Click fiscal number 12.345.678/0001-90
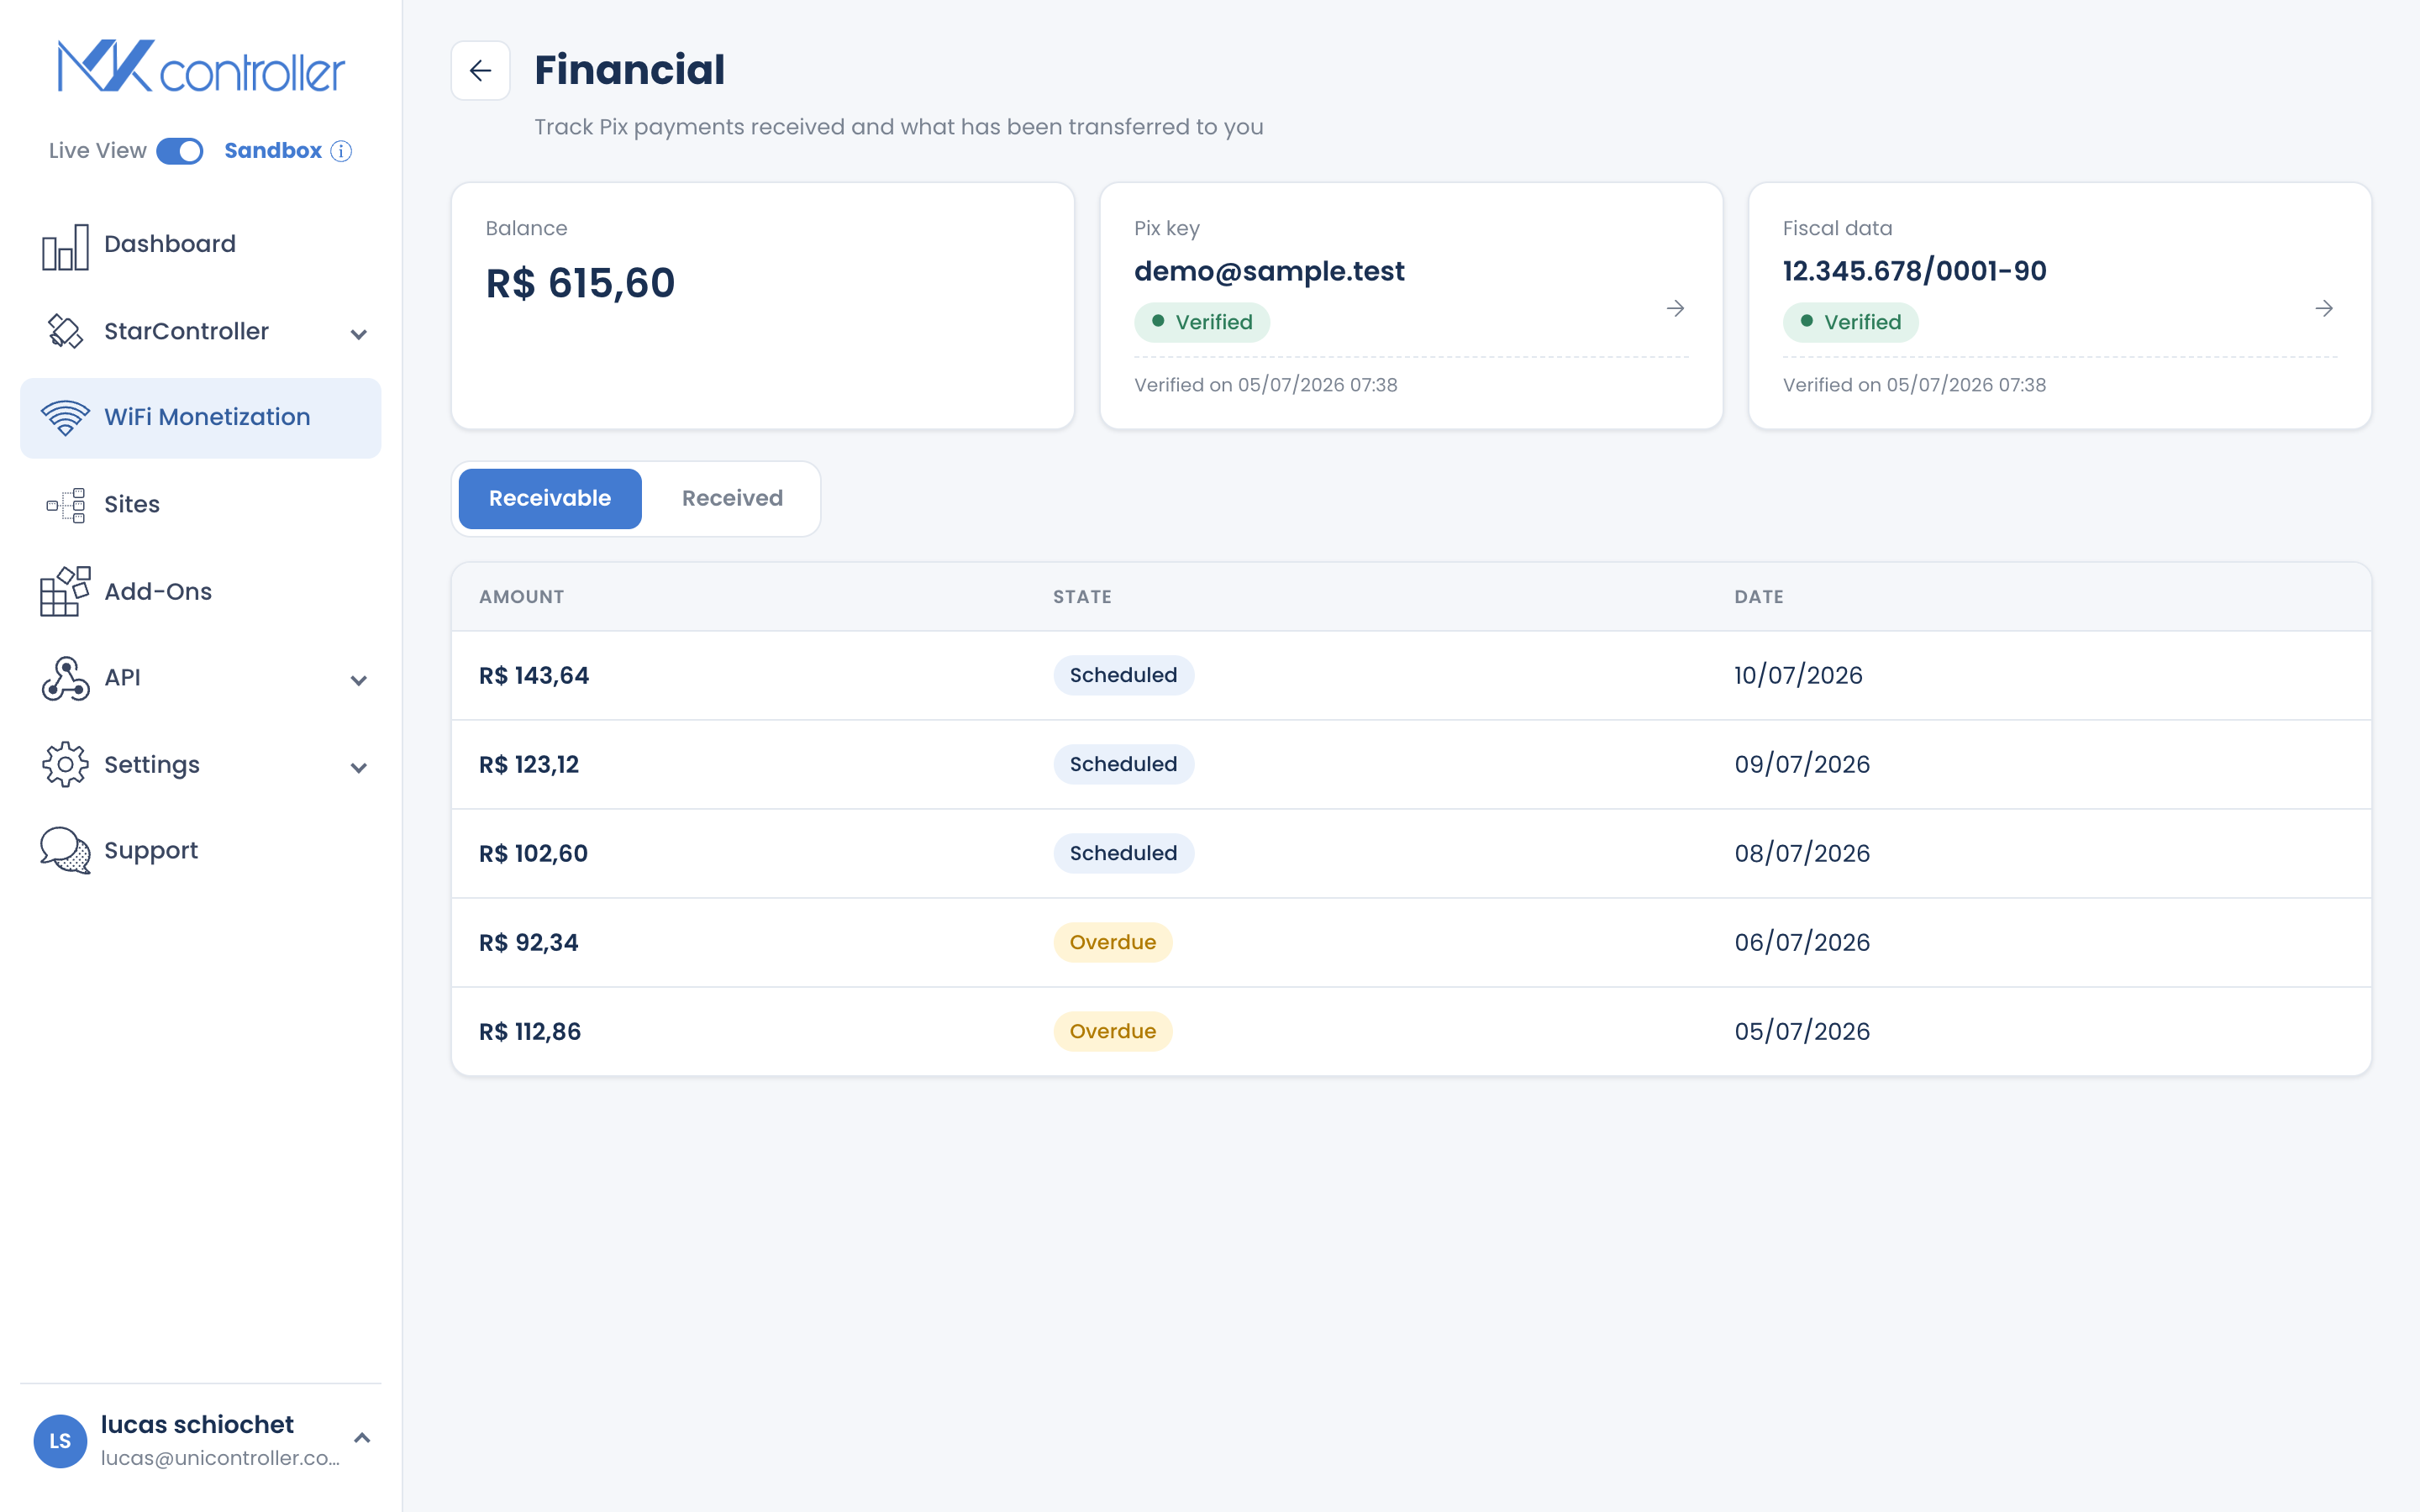Image resolution: width=2420 pixels, height=1512 pixels. [1914, 271]
